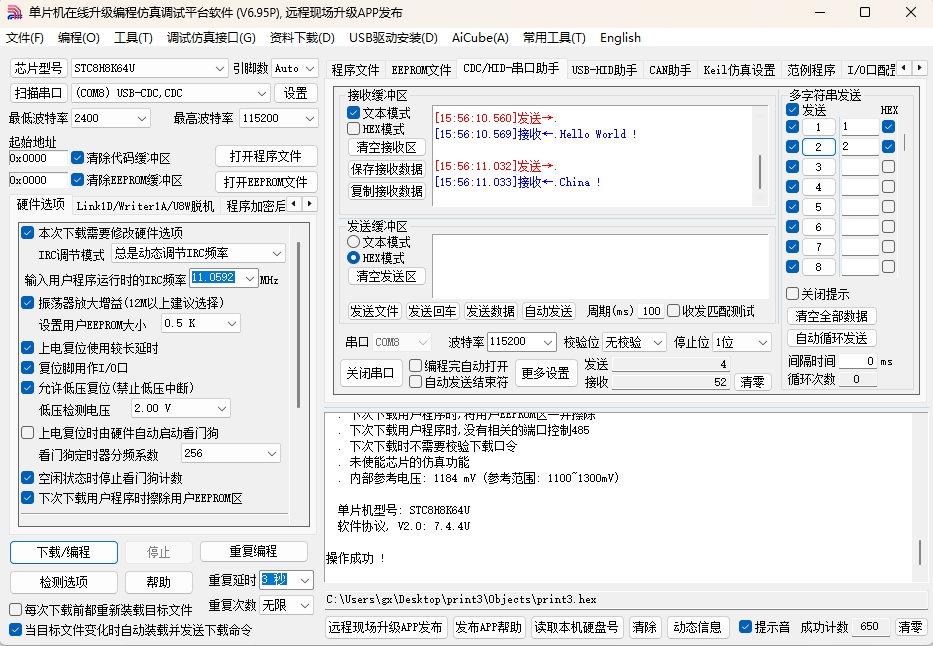This screenshot has height=646, width=933.
Task: Toggle the 关闭提示 checkbox
Action: click(792, 294)
